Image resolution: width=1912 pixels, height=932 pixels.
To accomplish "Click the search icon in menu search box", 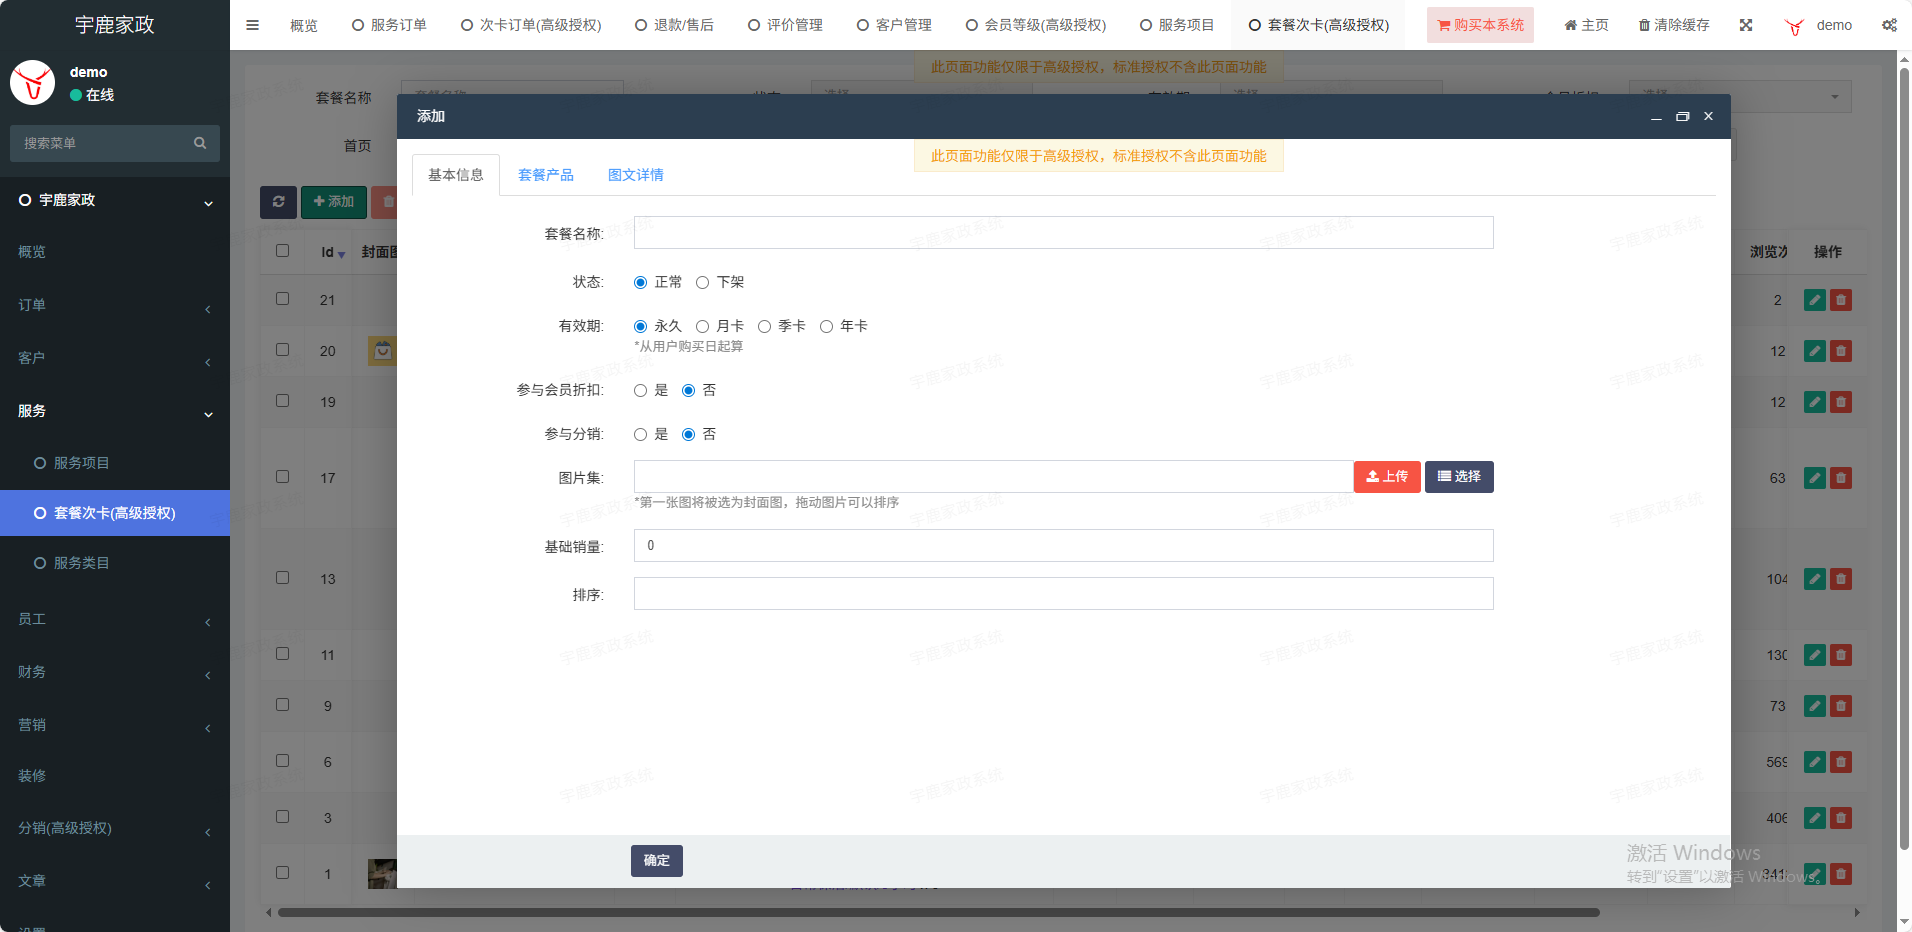I will 200,143.
